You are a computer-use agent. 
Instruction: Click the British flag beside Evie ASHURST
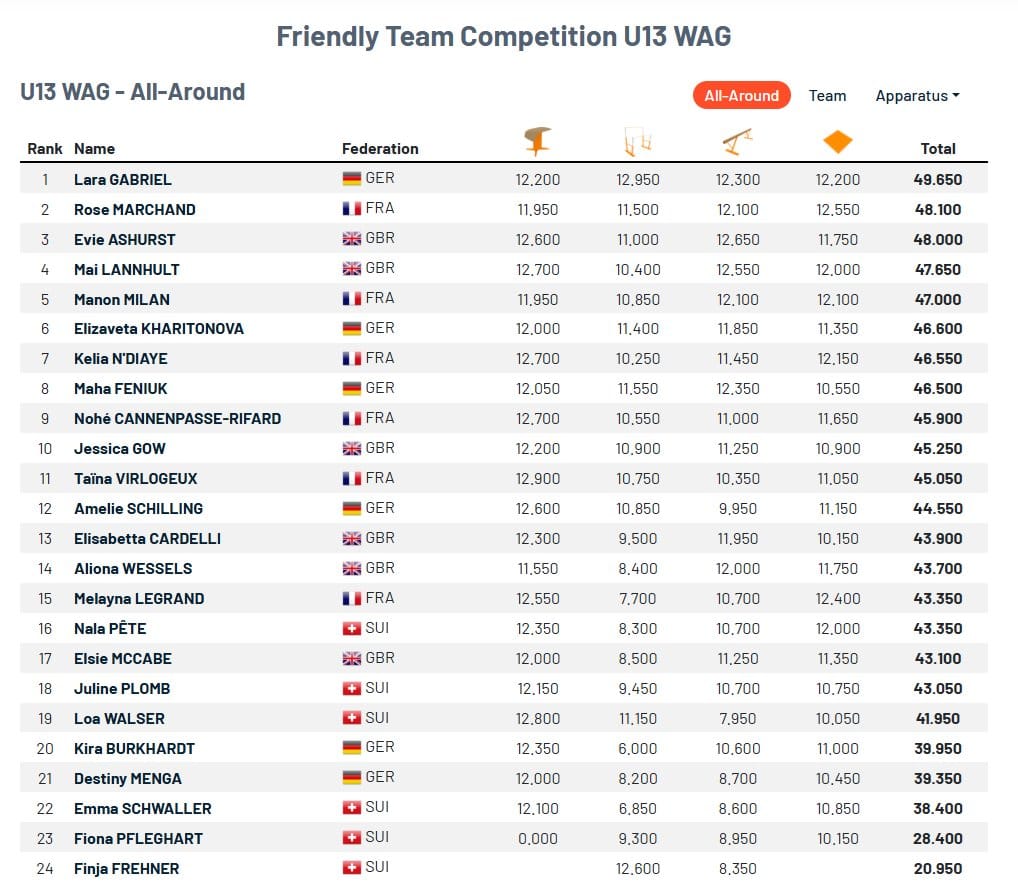351,239
